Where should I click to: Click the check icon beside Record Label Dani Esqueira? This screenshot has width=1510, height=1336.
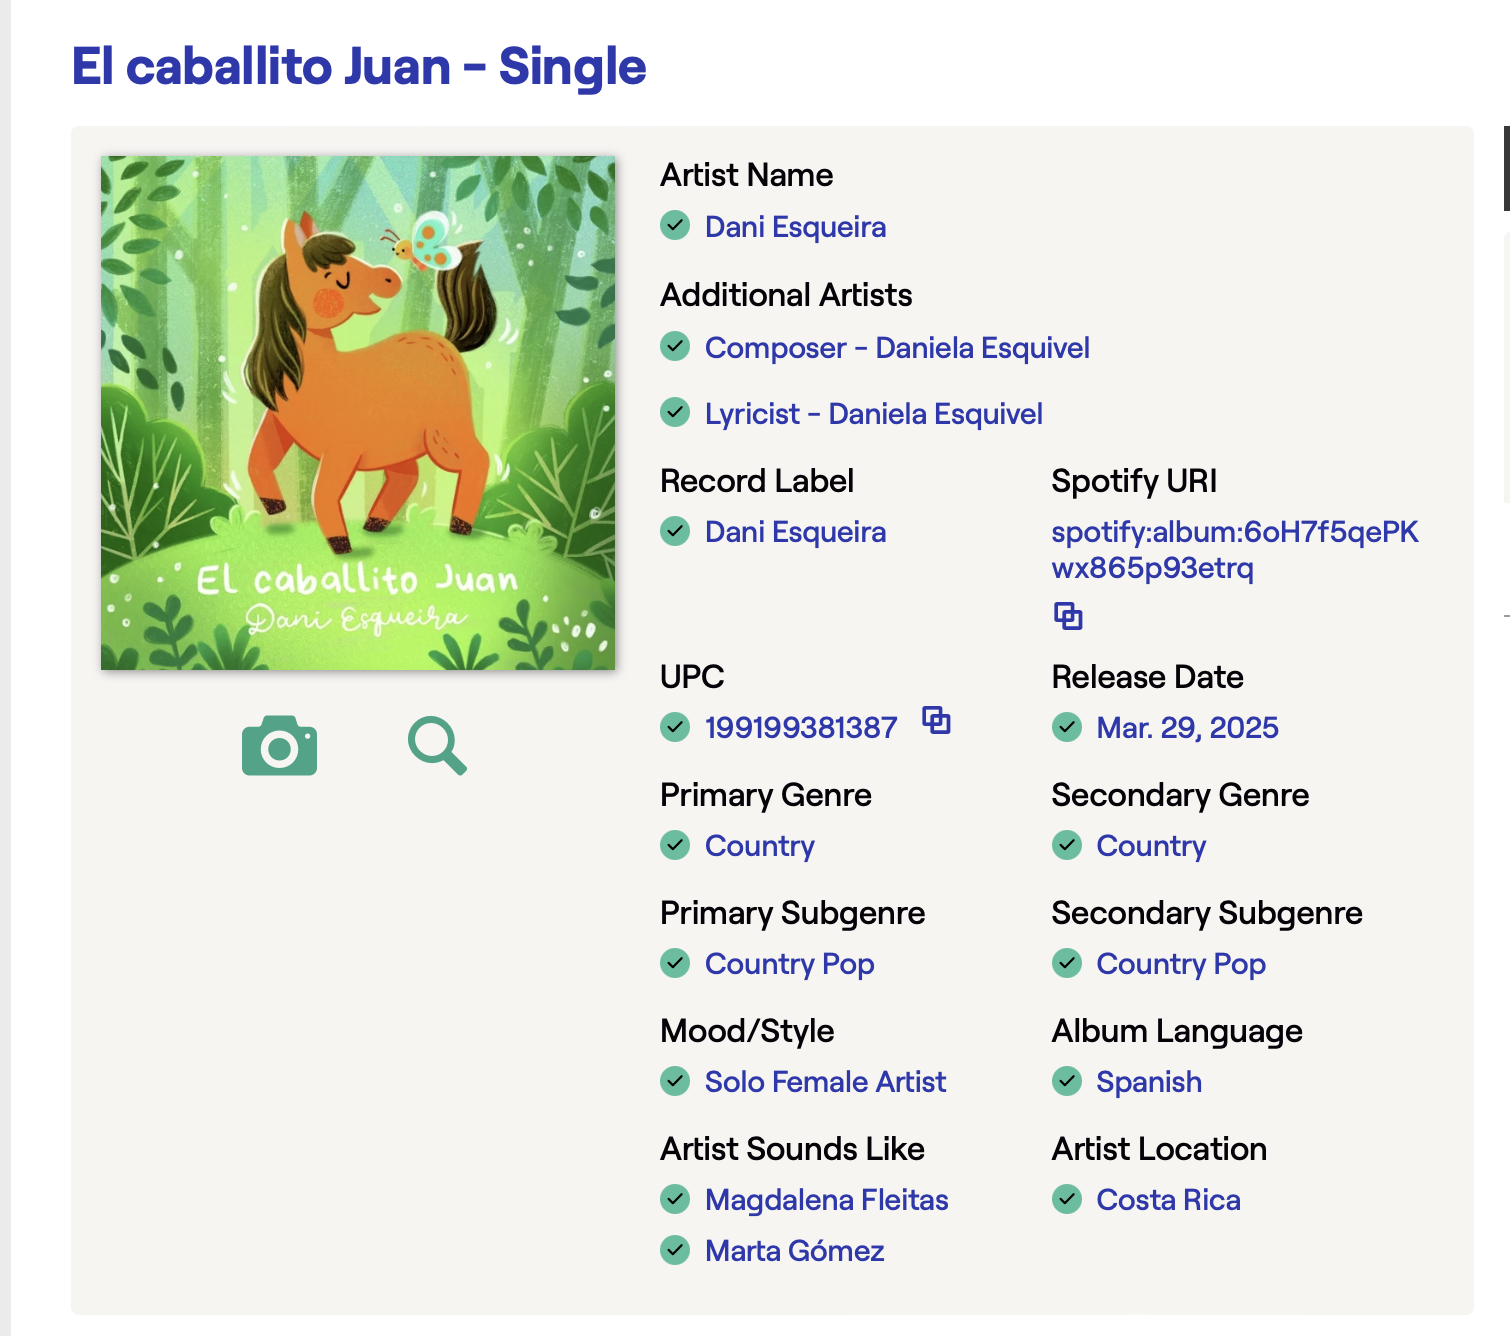(x=675, y=531)
